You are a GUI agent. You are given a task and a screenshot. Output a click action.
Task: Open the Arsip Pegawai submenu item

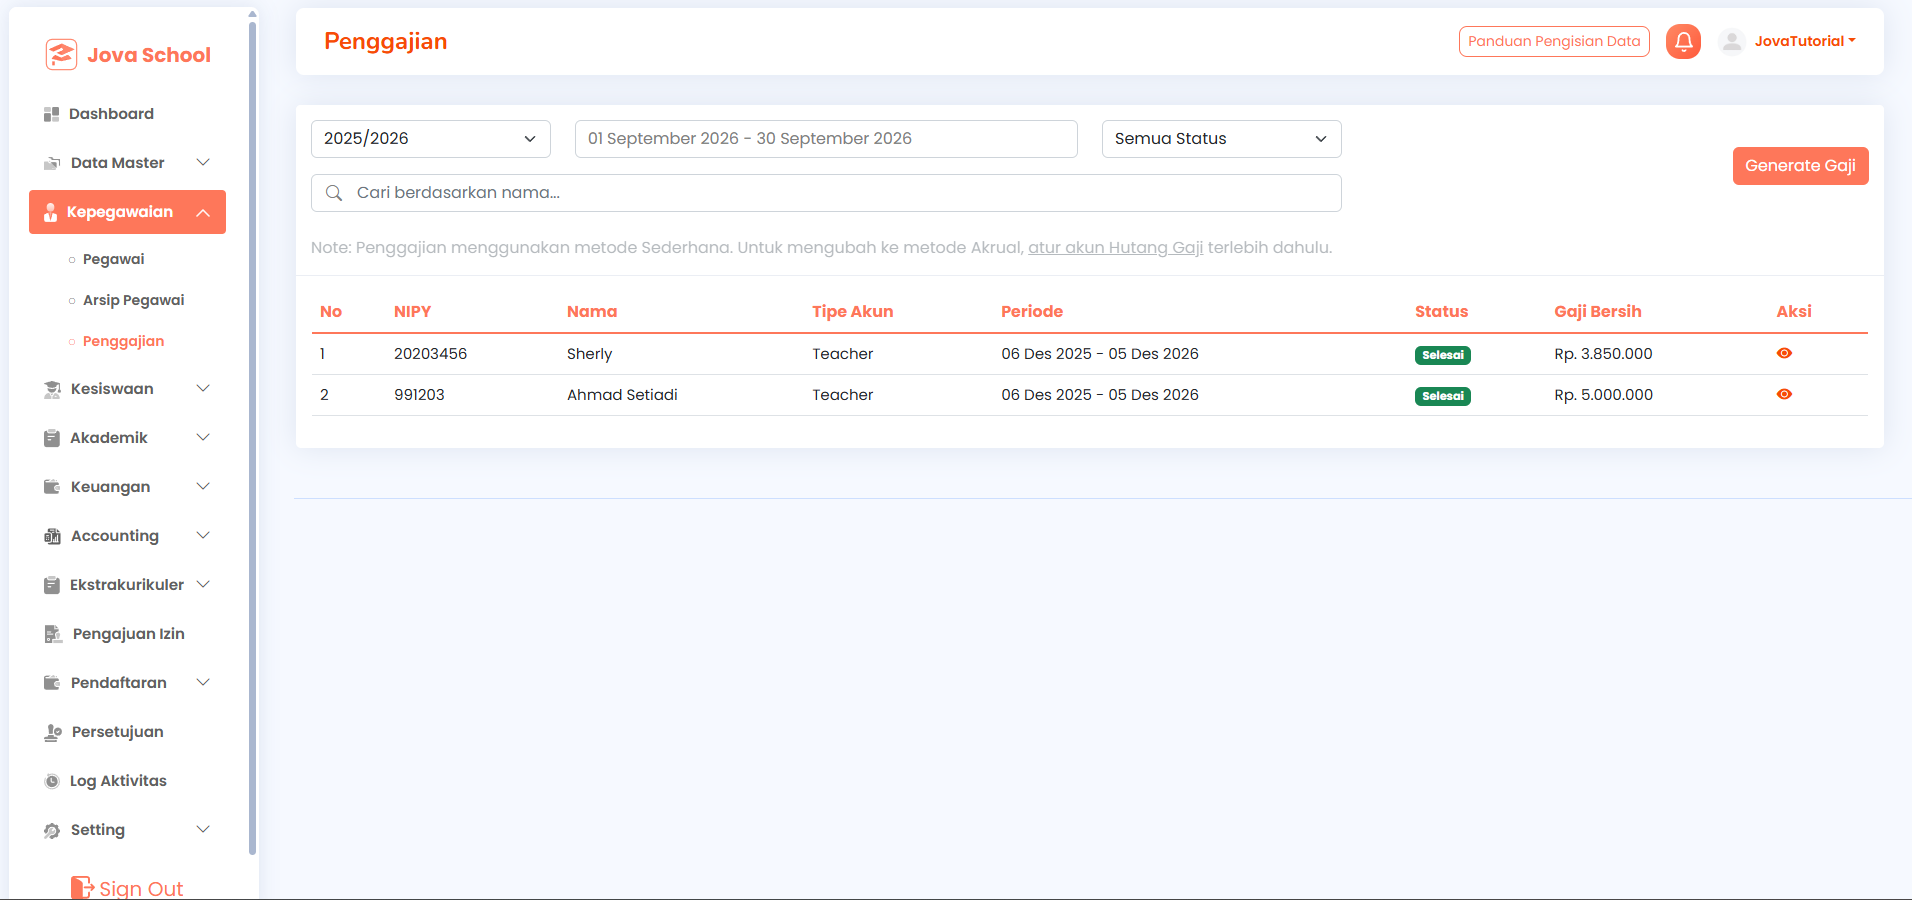pos(134,300)
